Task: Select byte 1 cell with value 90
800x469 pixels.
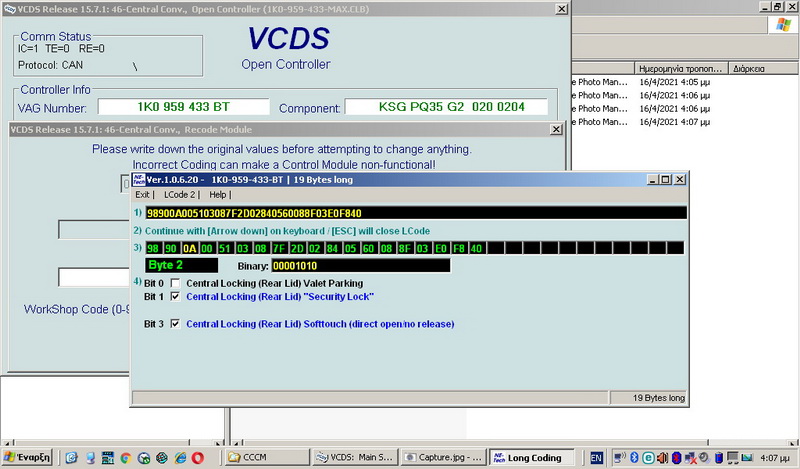Action: click(x=171, y=249)
